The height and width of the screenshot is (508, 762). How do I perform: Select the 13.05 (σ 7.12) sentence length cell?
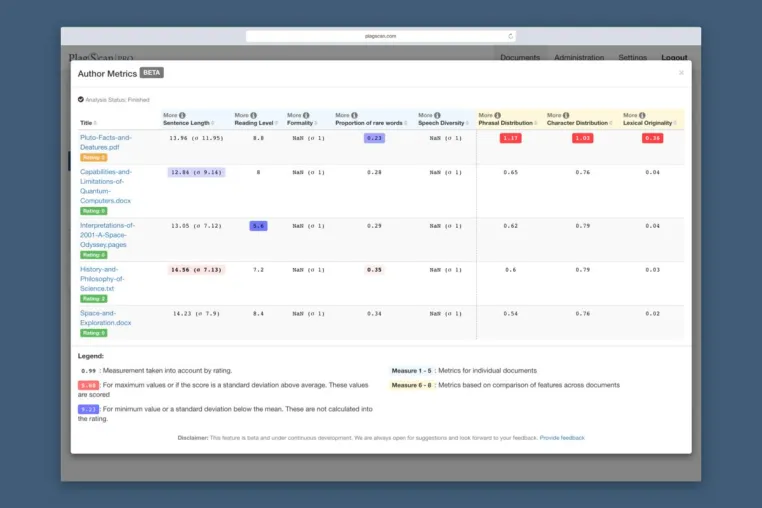click(196, 226)
